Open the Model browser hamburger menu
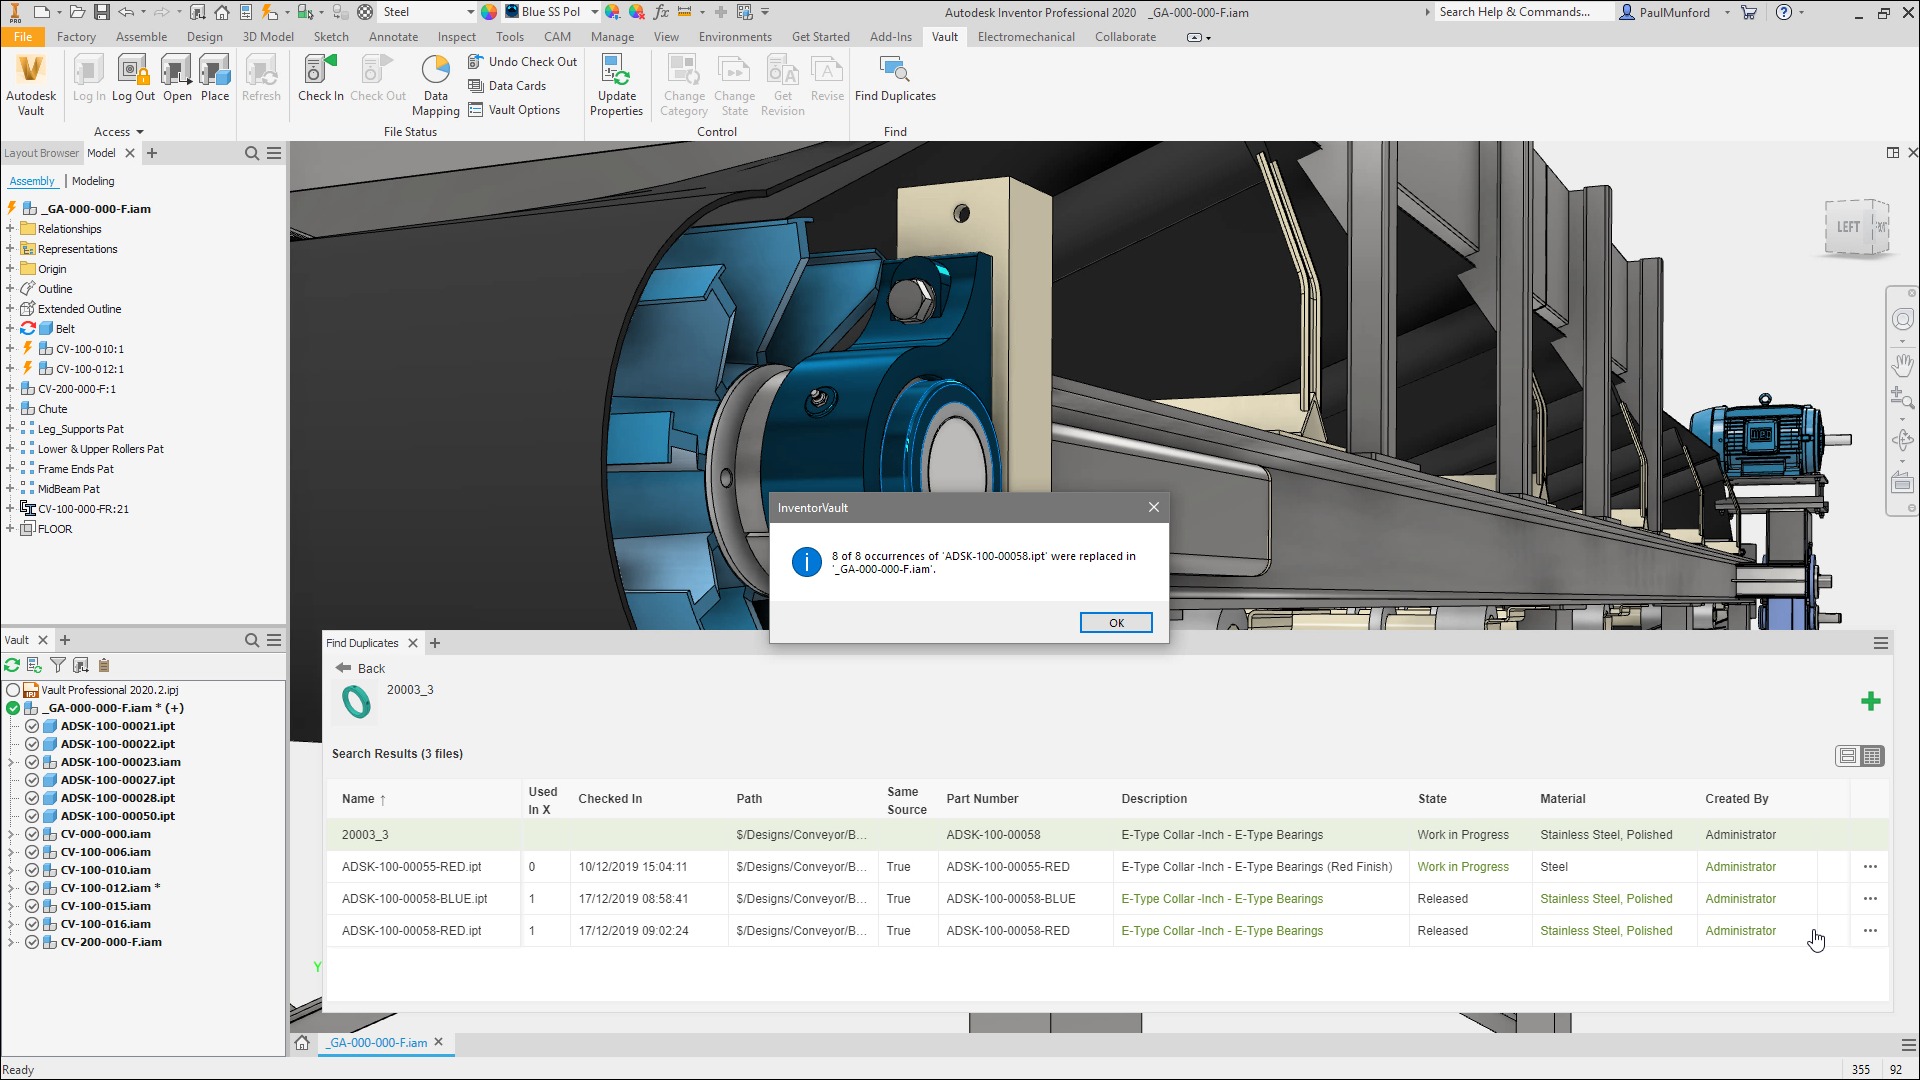The height and width of the screenshot is (1080, 1920). (274, 153)
